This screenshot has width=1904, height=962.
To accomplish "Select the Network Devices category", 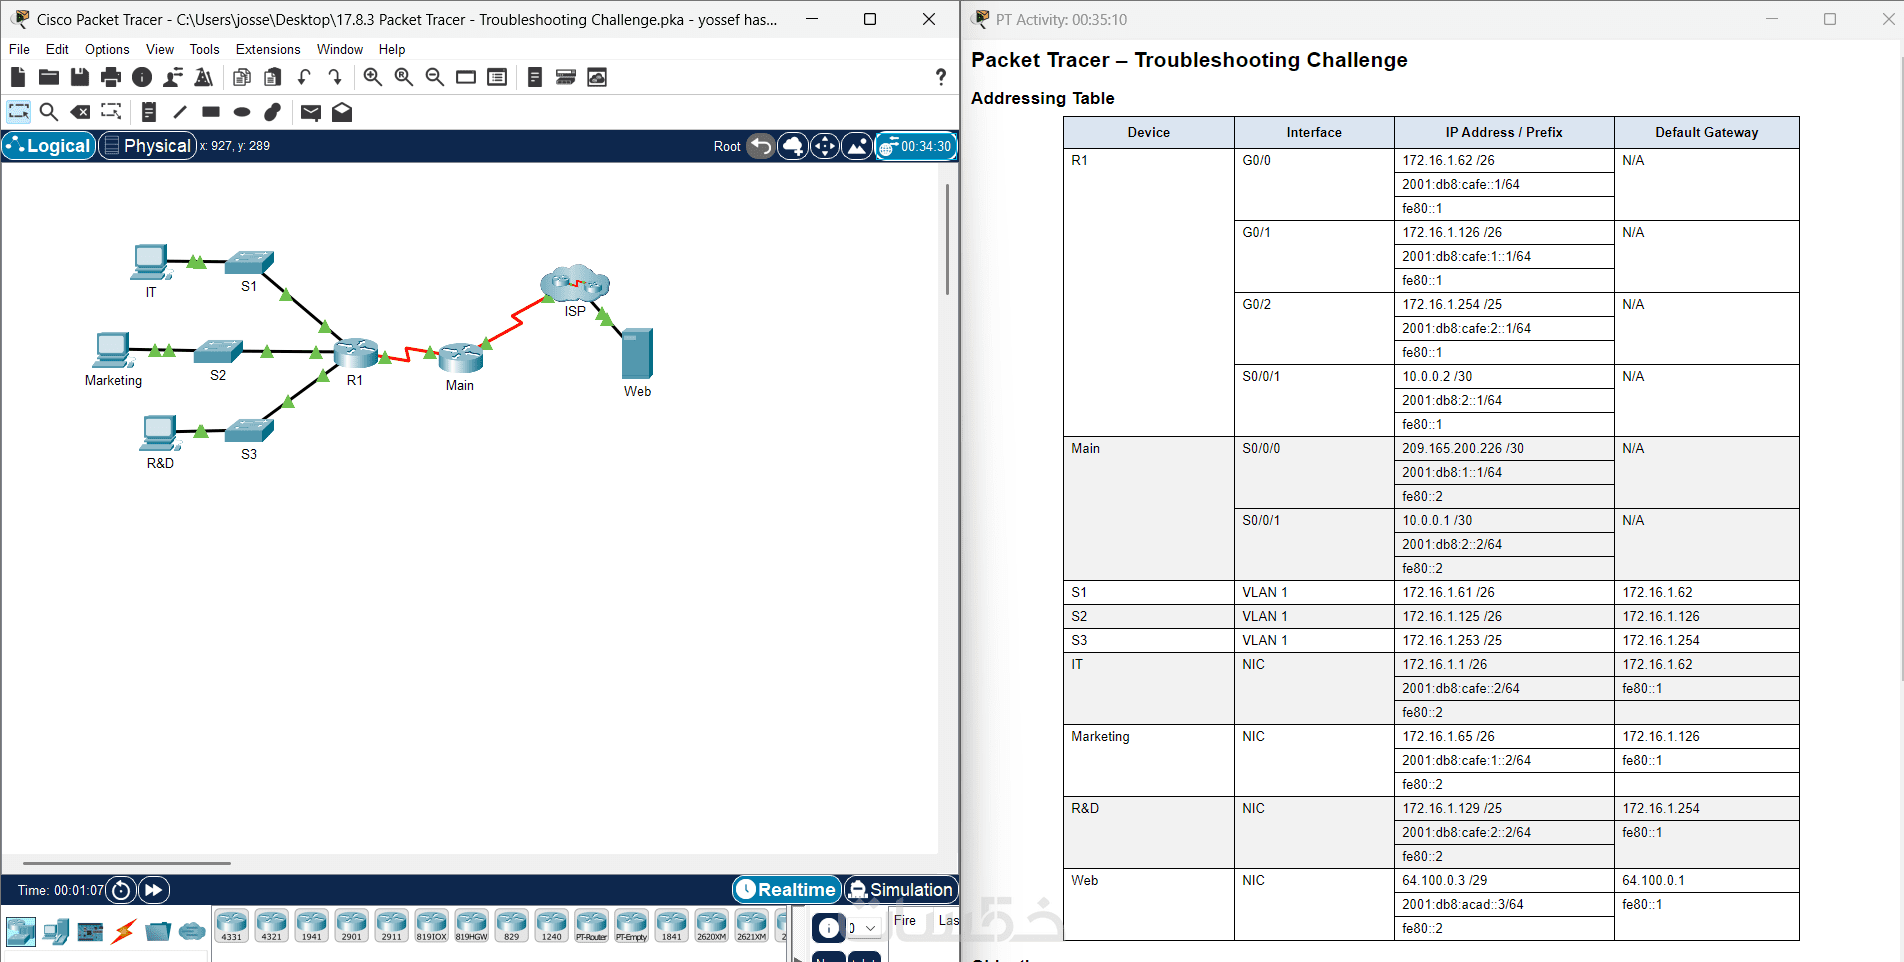I will pyautogui.click(x=21, y=931).
